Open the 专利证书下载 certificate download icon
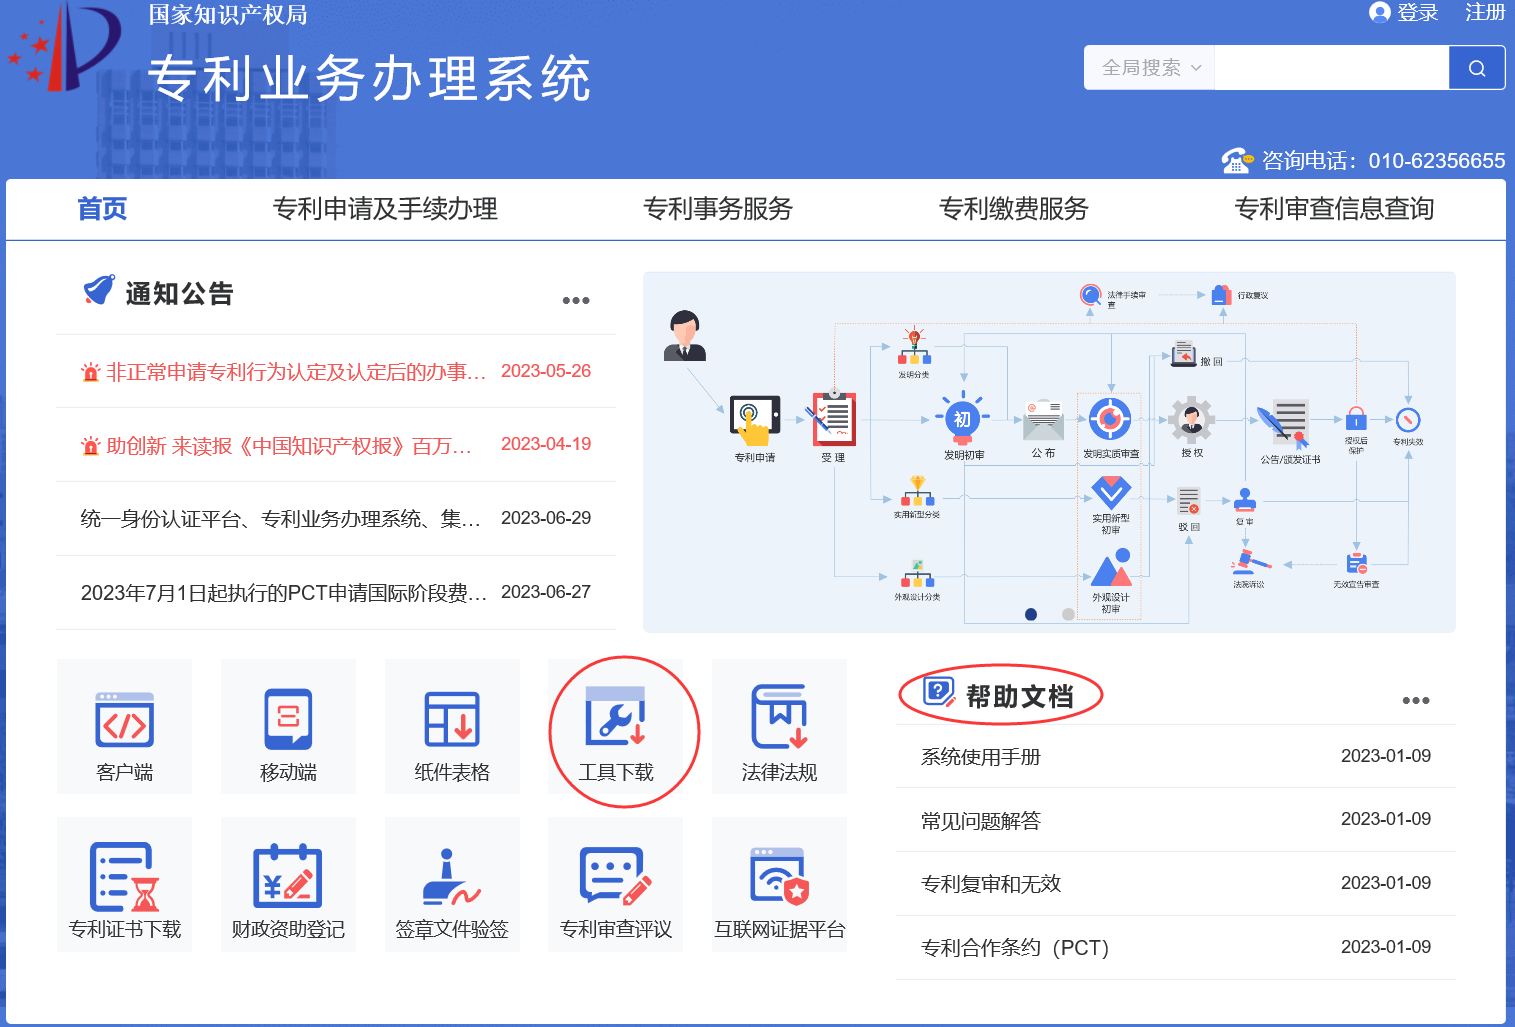This screenshot has height=1027, width=1515. click(x=124, y=884)
